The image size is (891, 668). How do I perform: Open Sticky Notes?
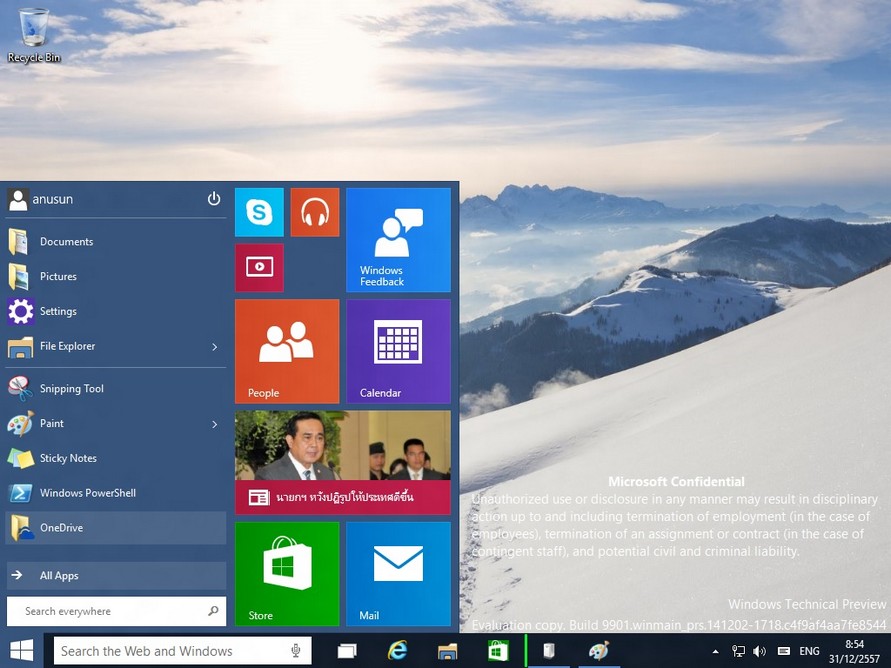click(116, 458)
